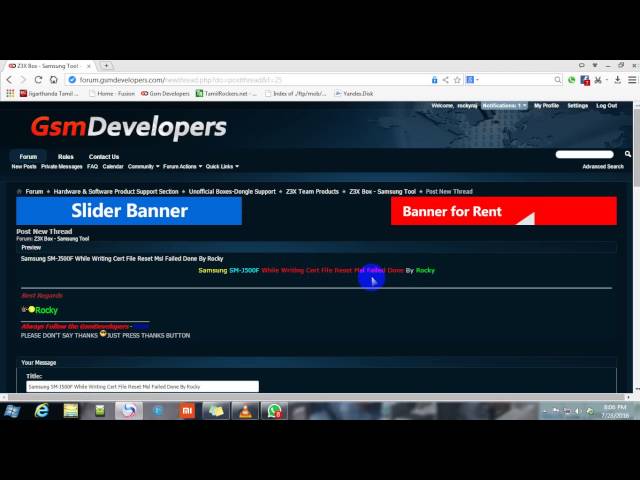This screenshot has width=640, height=480.
Task: Expand the Community dropdown menu
Action: click(143, 167)
